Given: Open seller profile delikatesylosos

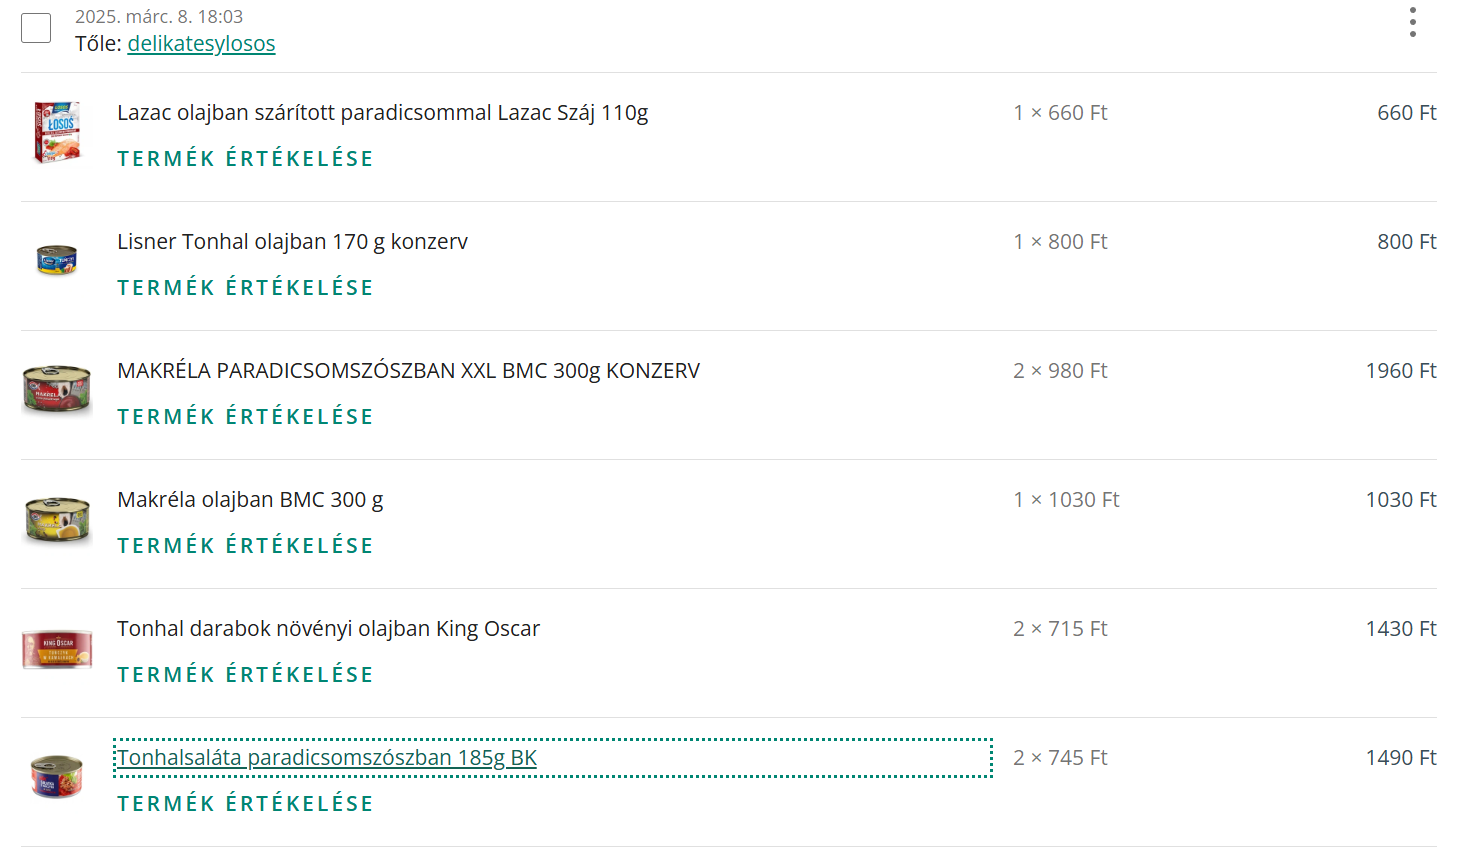Looking at the screenshot, I should 201,44.
